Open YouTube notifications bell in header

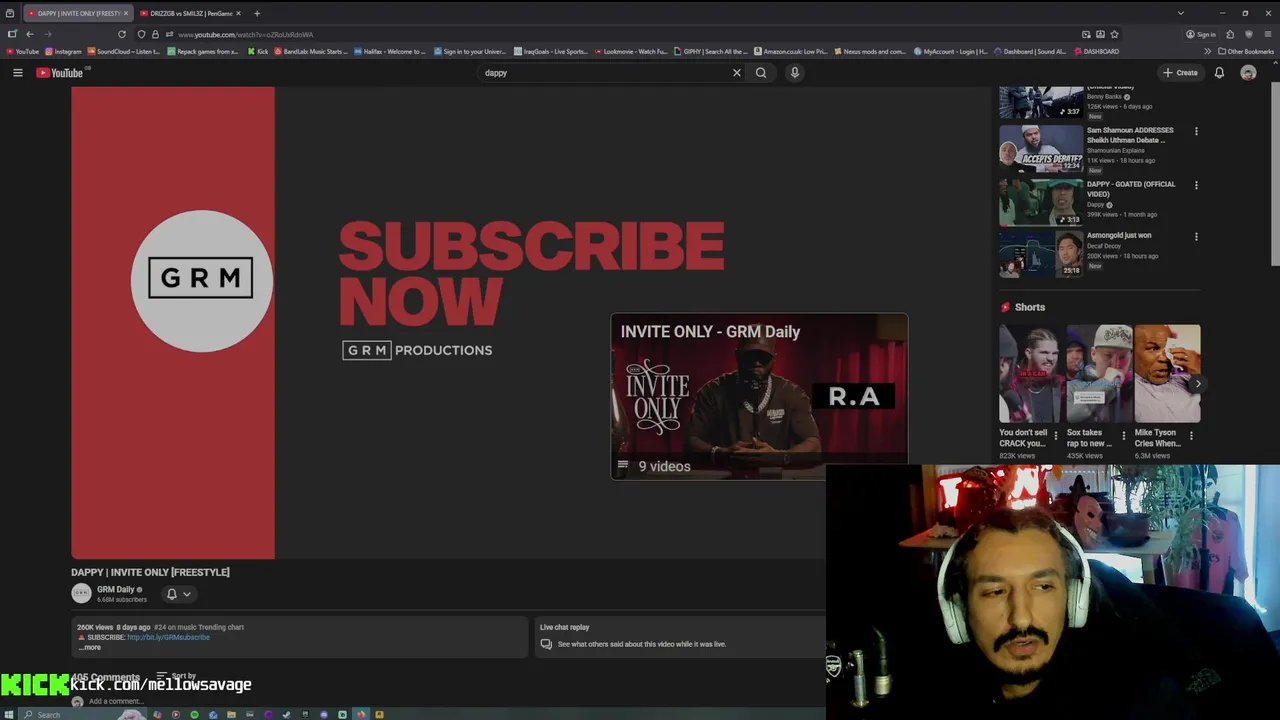point(1219,72)
